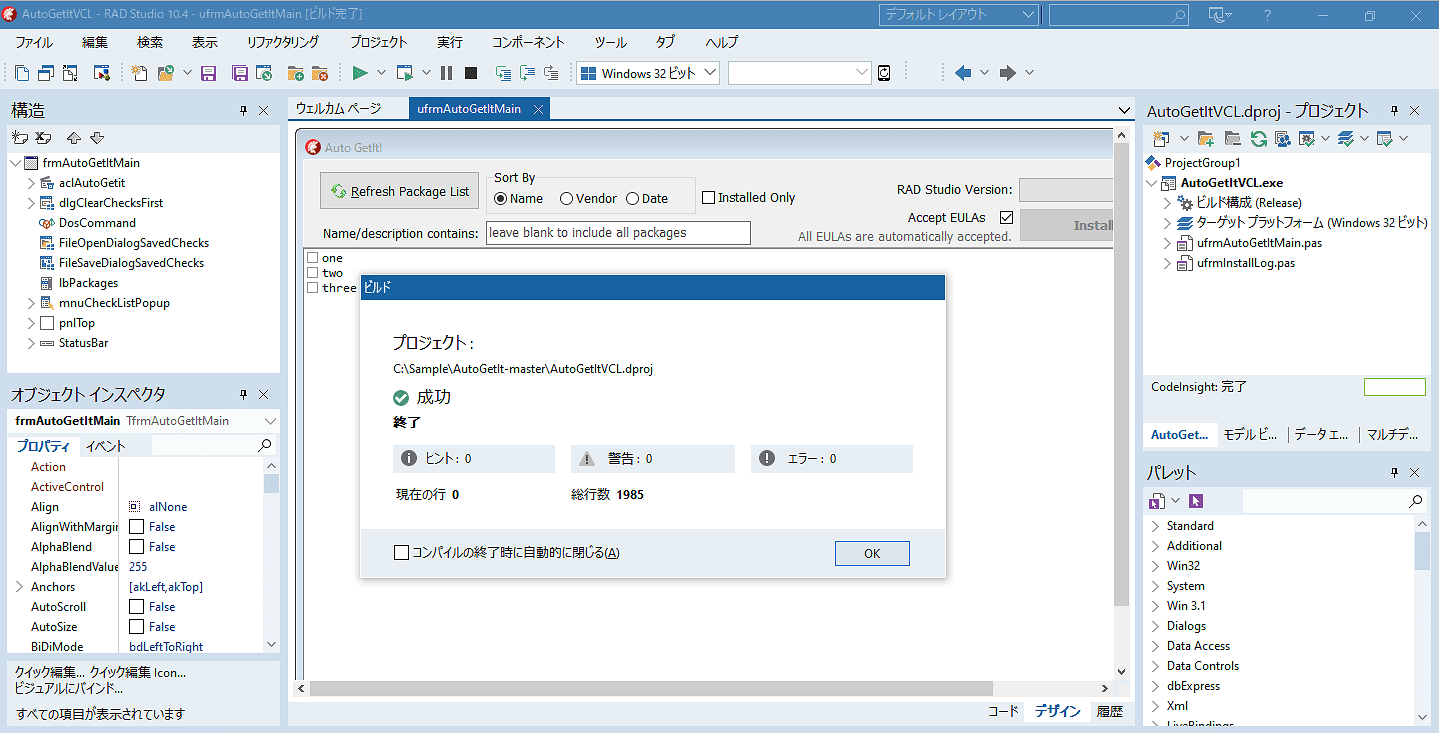Open the ファイル menu
The height and width of the screenshot is (733, 1439).
pos(34,42)
